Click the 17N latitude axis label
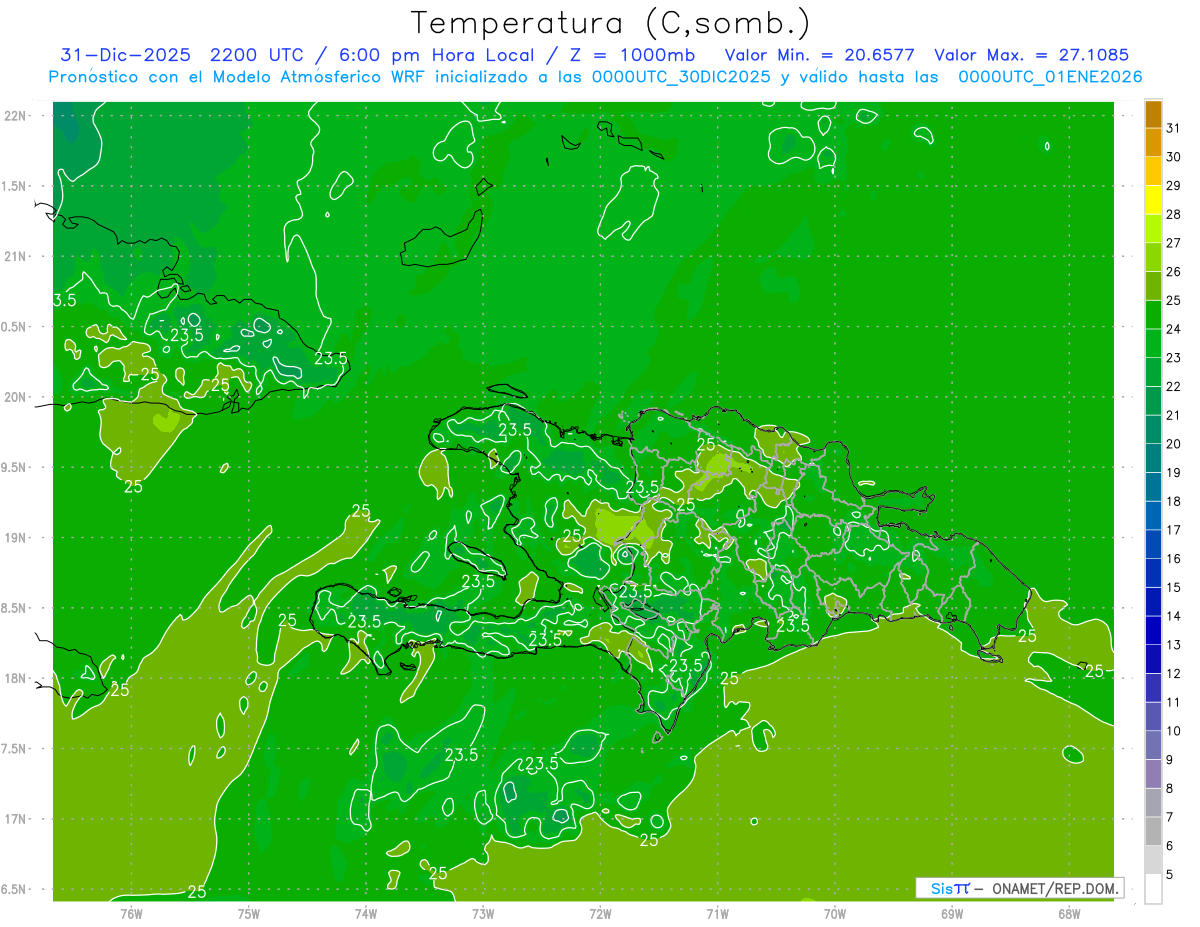The width and height of the screenshot is (1200, 927). click(x=16, y=819)
